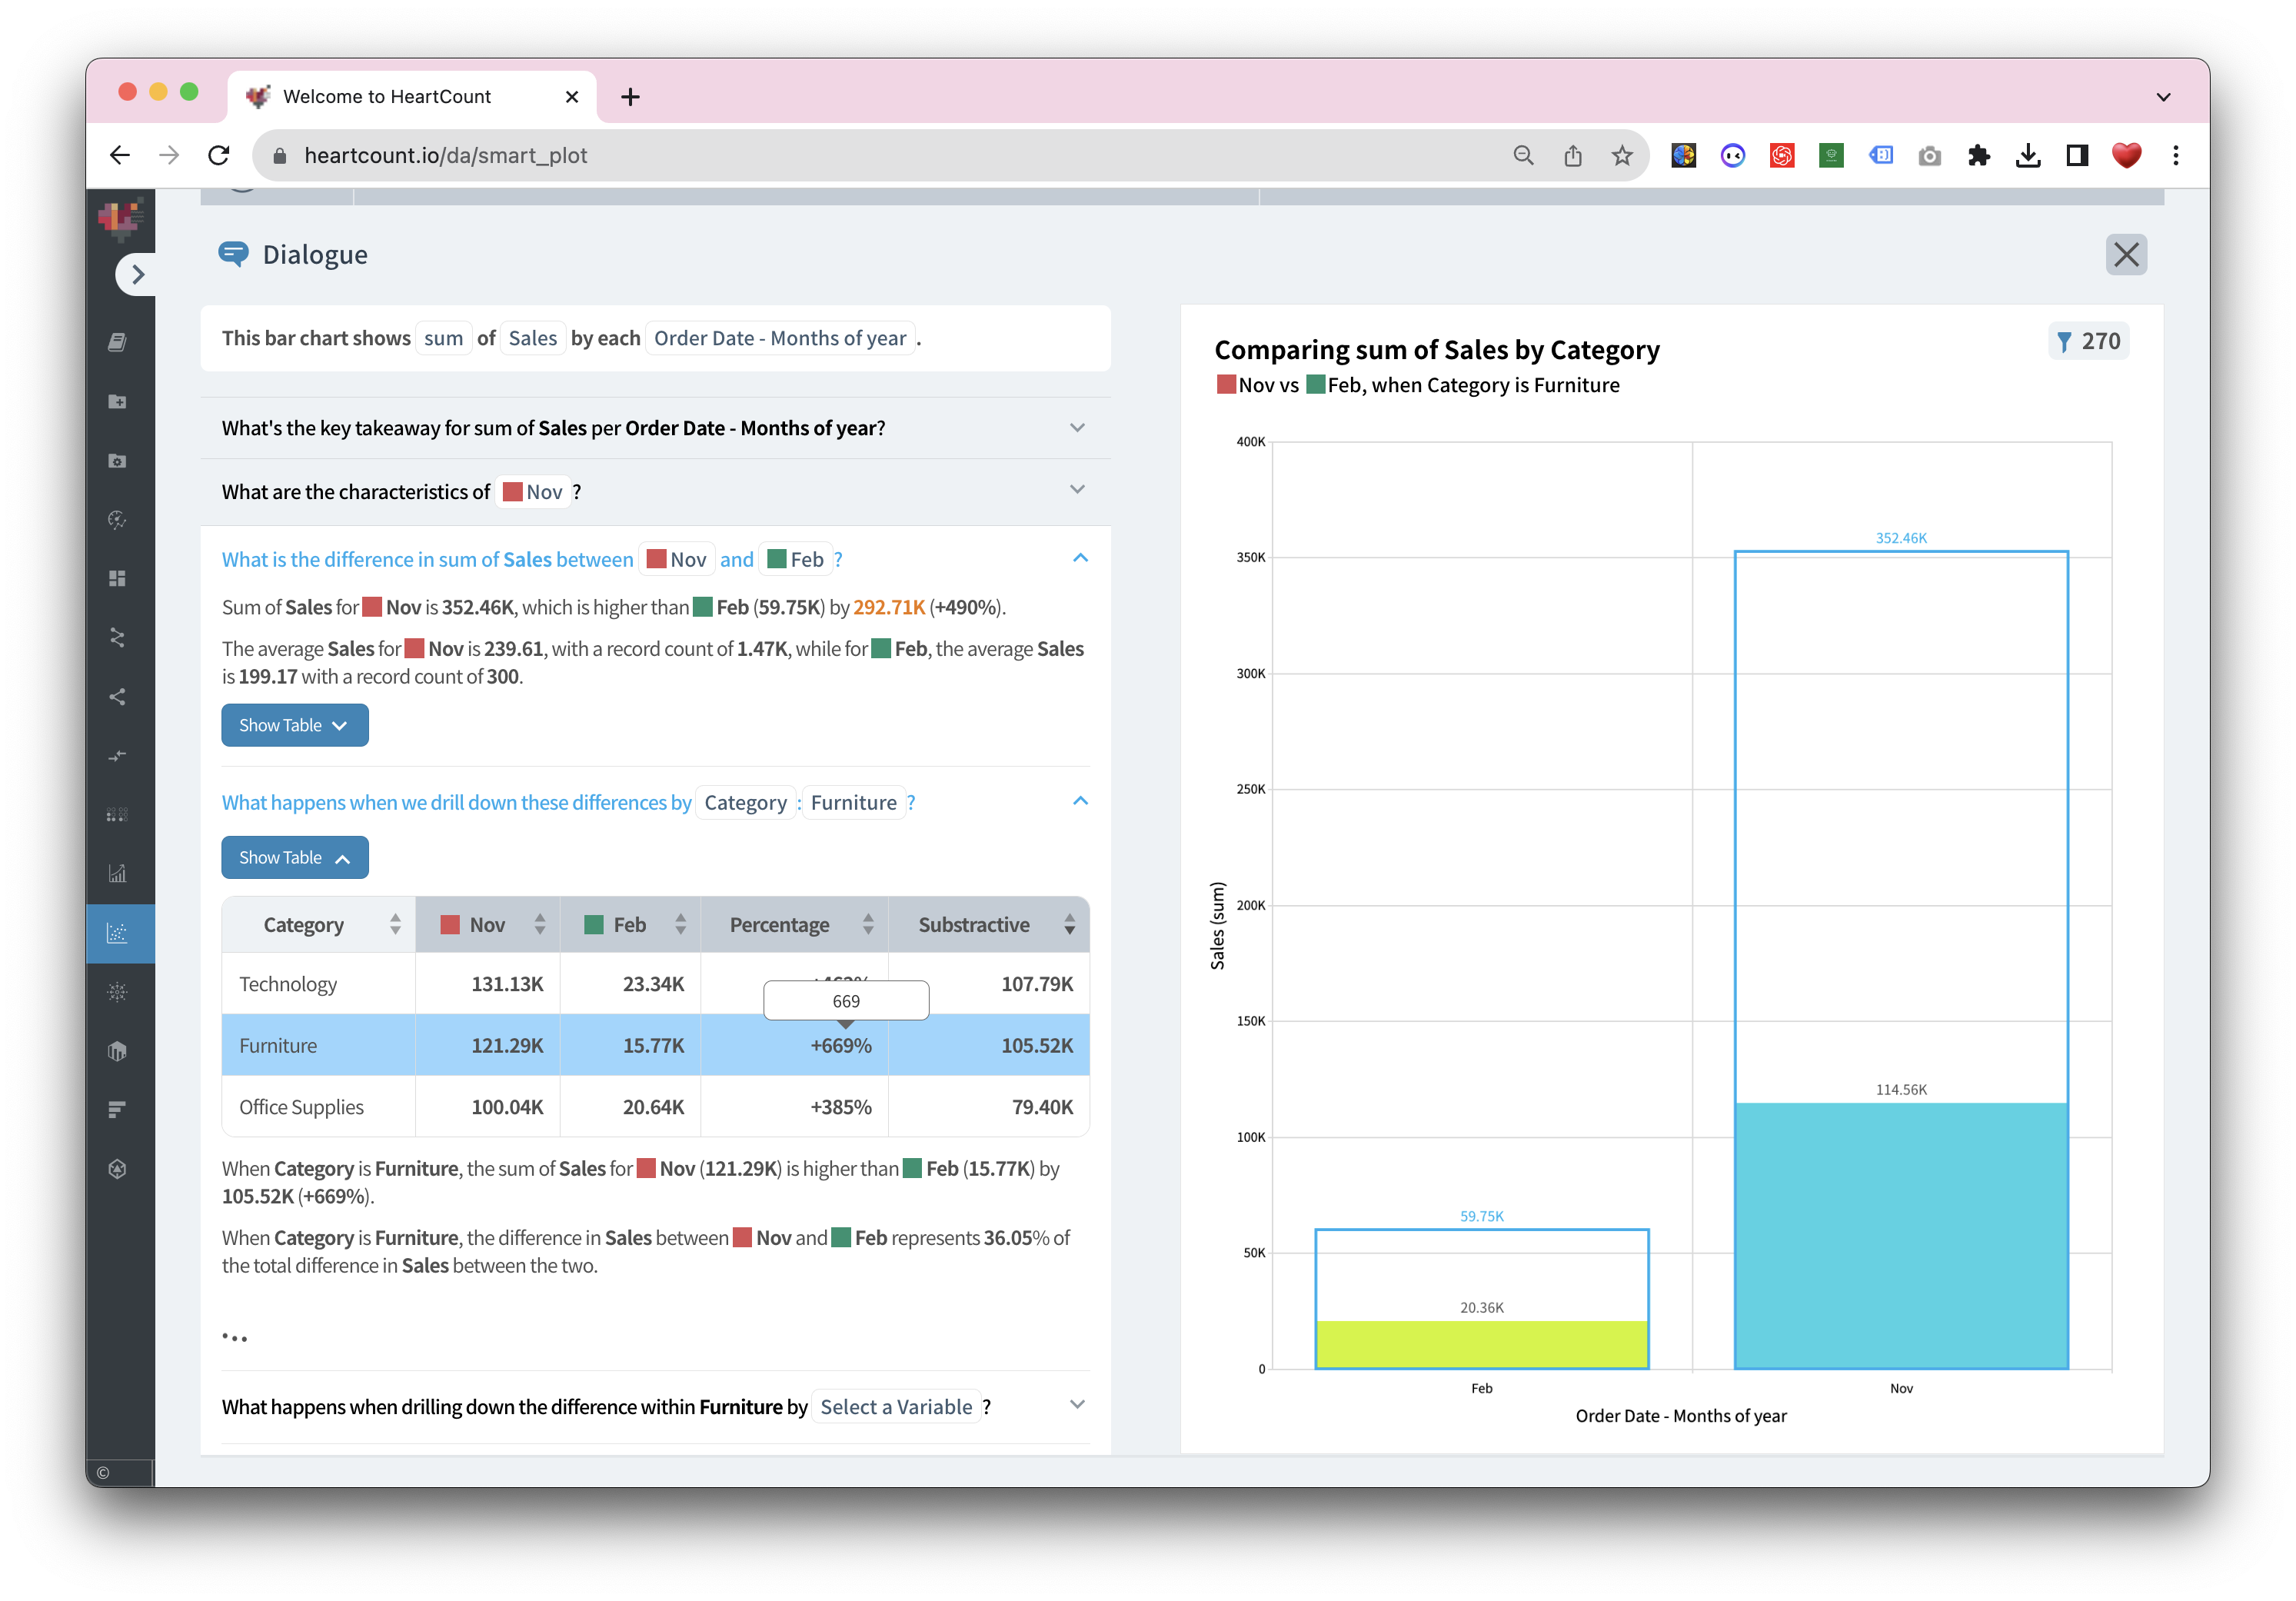2296x1601 pixels.
Task: Reload the page
Action: click(x=219, y=156)
